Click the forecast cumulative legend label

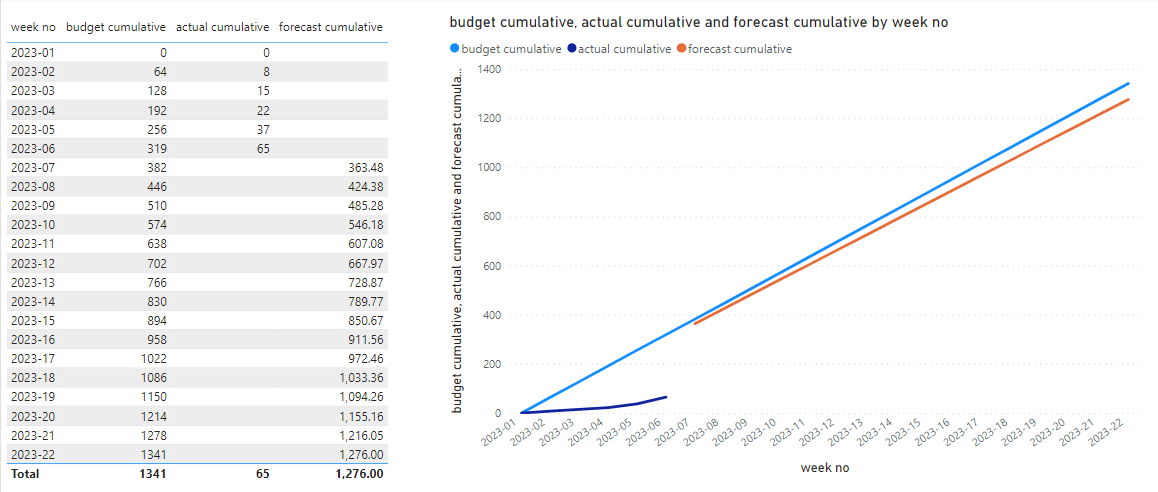[x=740, y=49]
